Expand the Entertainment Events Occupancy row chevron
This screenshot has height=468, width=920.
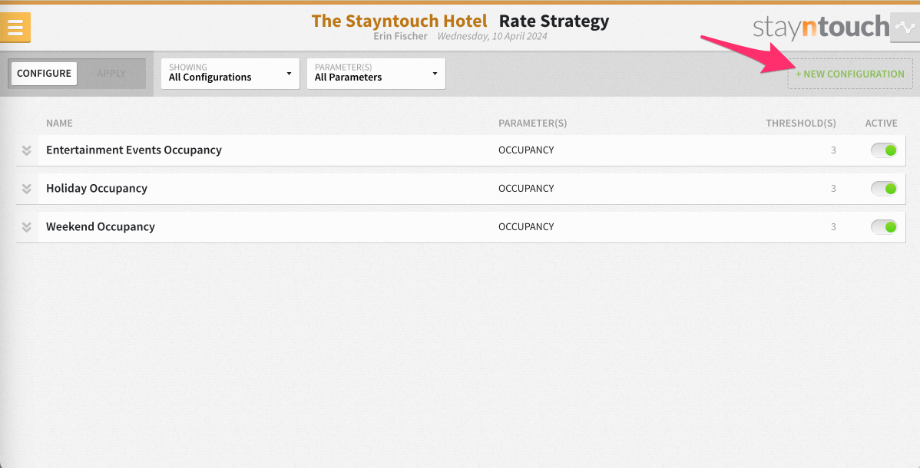26,150
